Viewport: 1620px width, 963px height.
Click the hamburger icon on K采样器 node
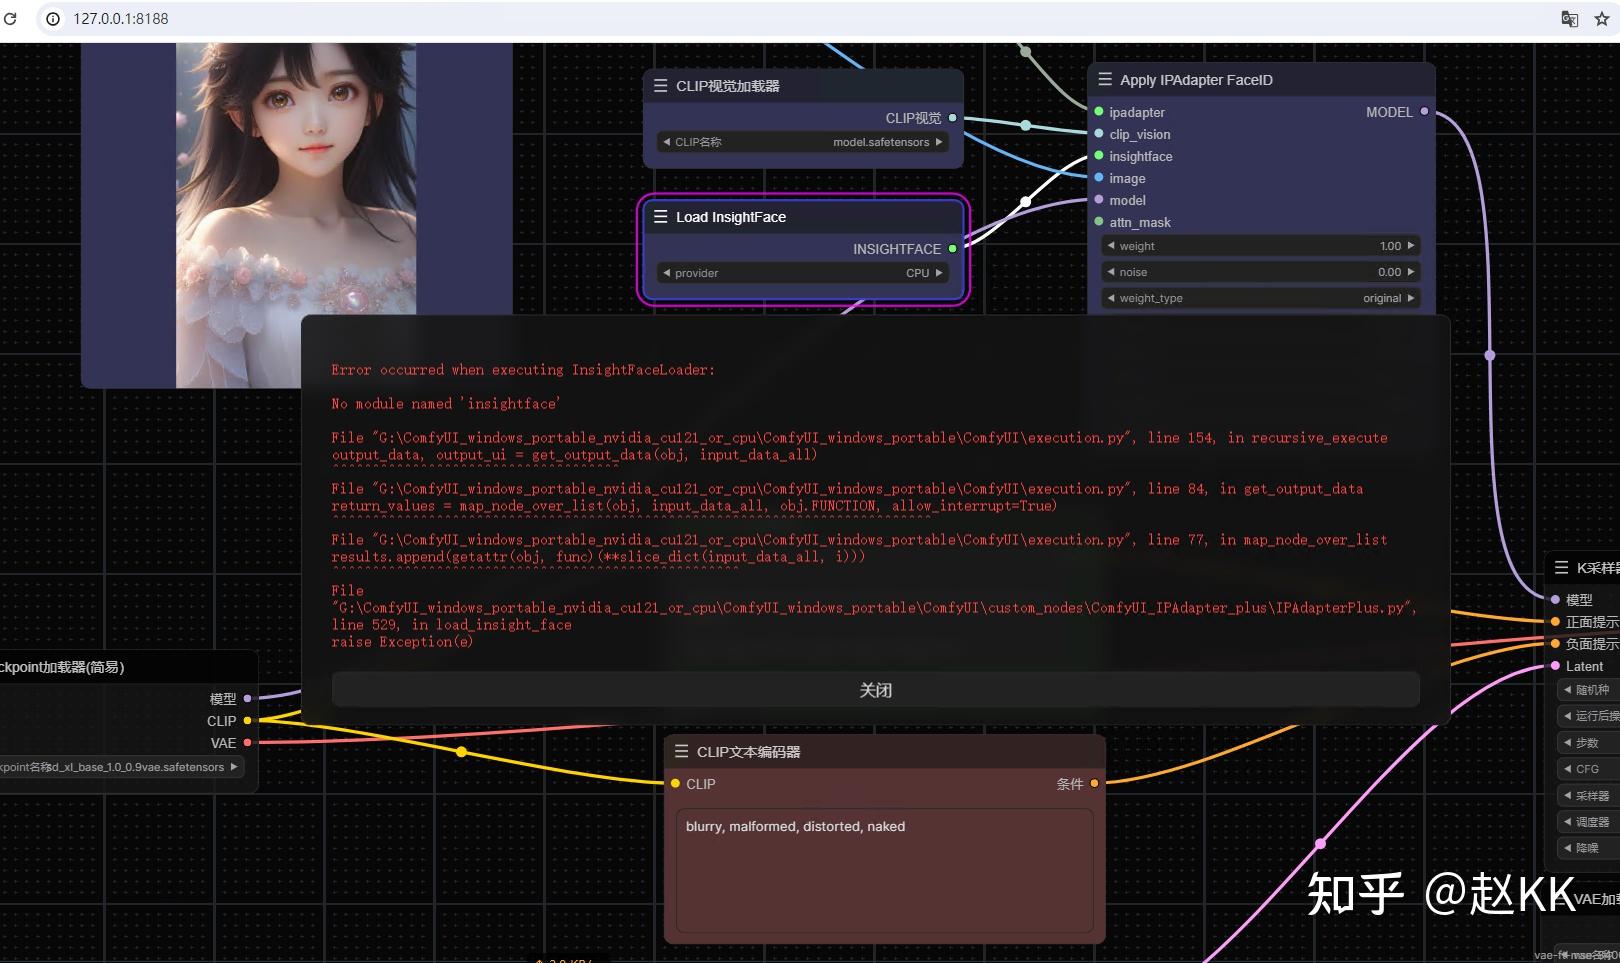pyautogui.click(x=1562, y=567)
